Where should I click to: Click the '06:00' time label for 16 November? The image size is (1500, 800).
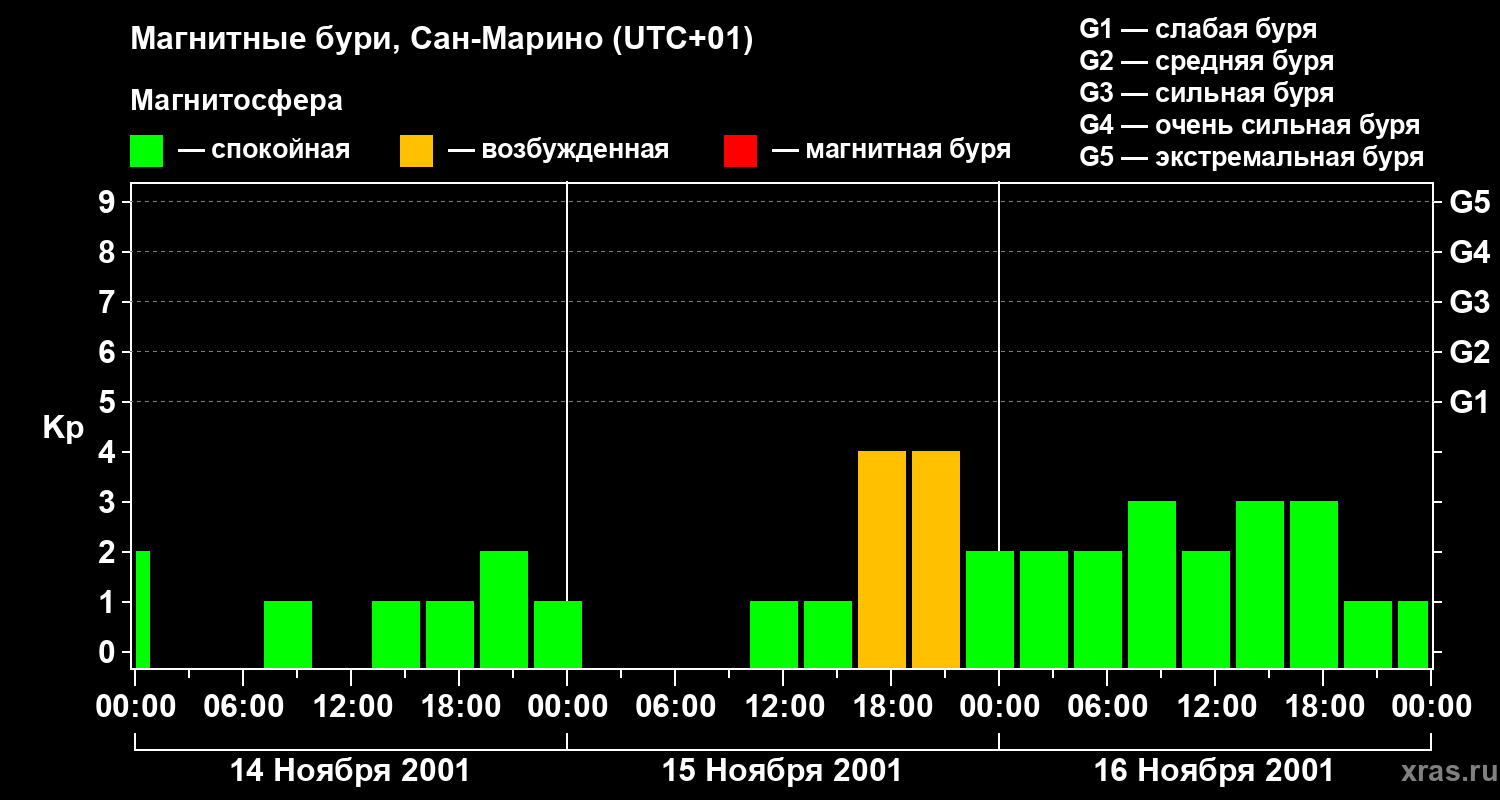click(1107, 706)
